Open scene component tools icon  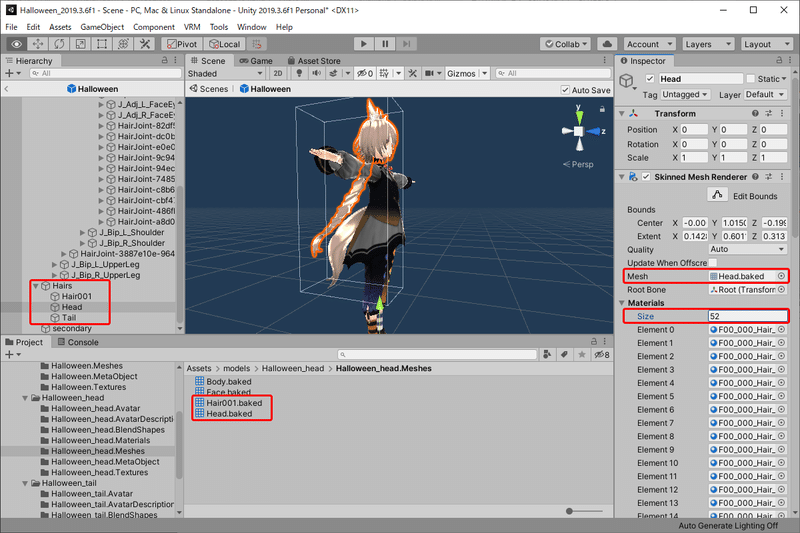click(x=413, y=73)
